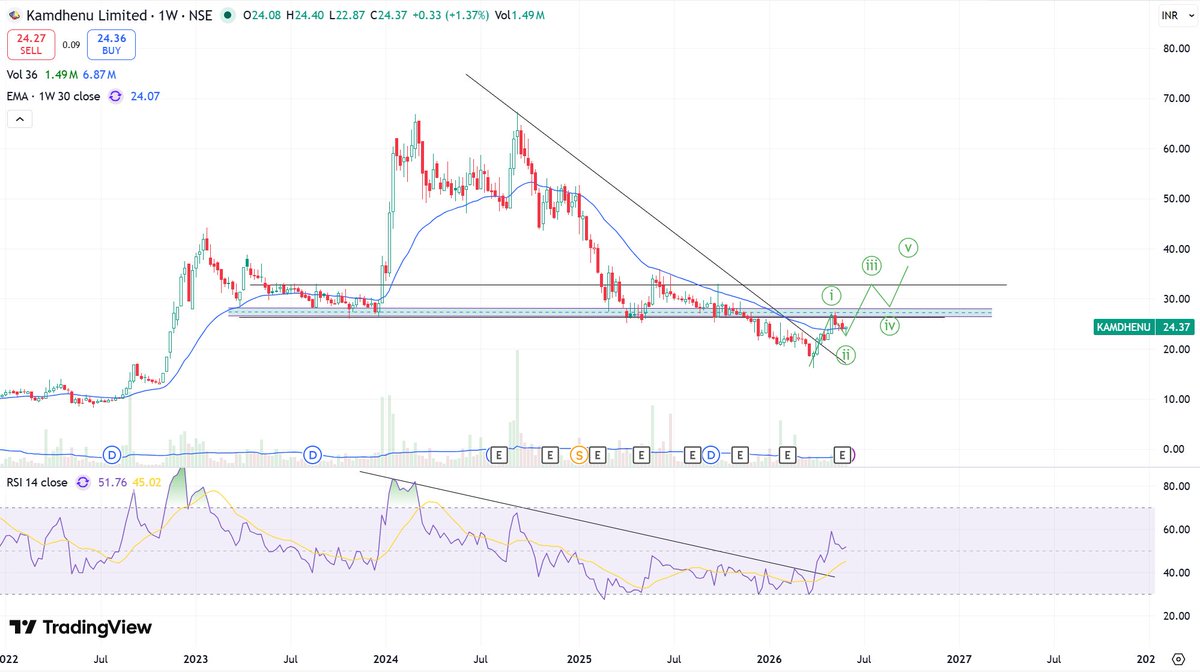The height and width of the screenshot is (672, 1200).
Task: Click the Kamdhenu symbol logo icon
Action: pos(13,16)
